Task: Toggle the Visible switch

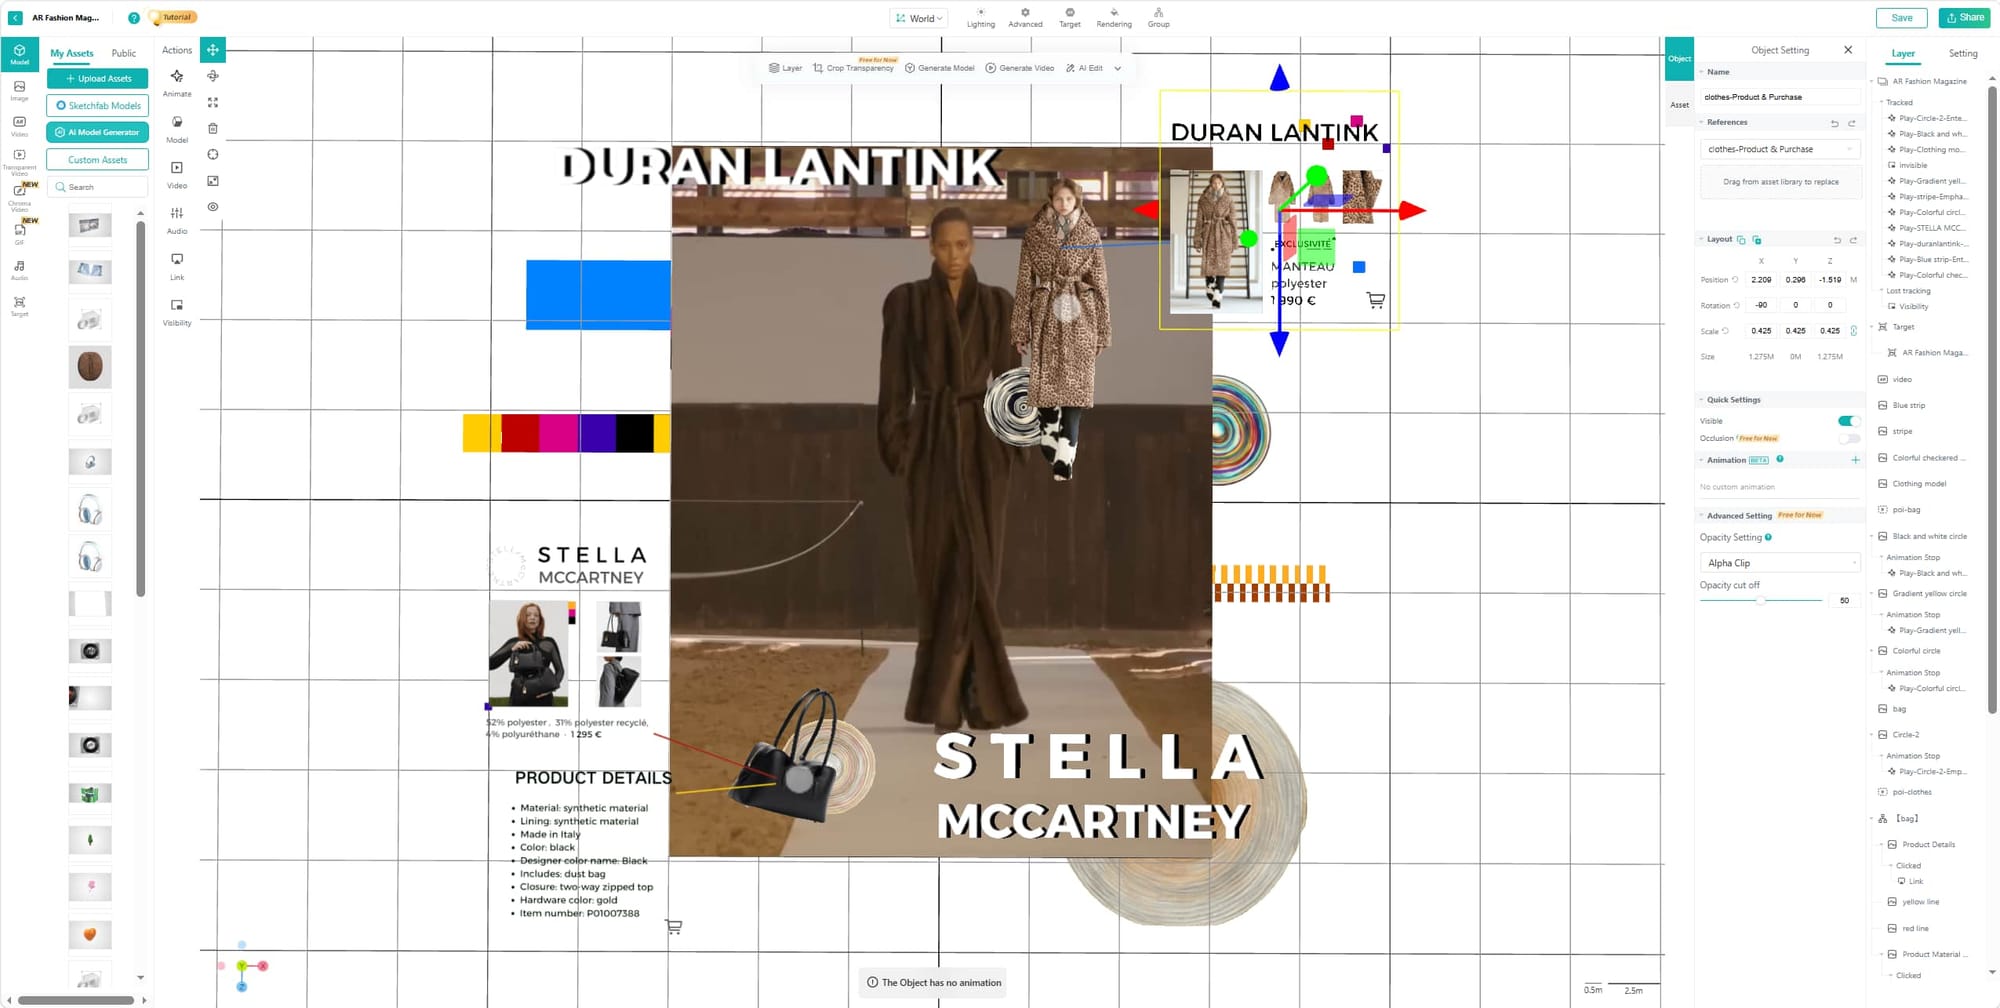Action: point(1848,421)
